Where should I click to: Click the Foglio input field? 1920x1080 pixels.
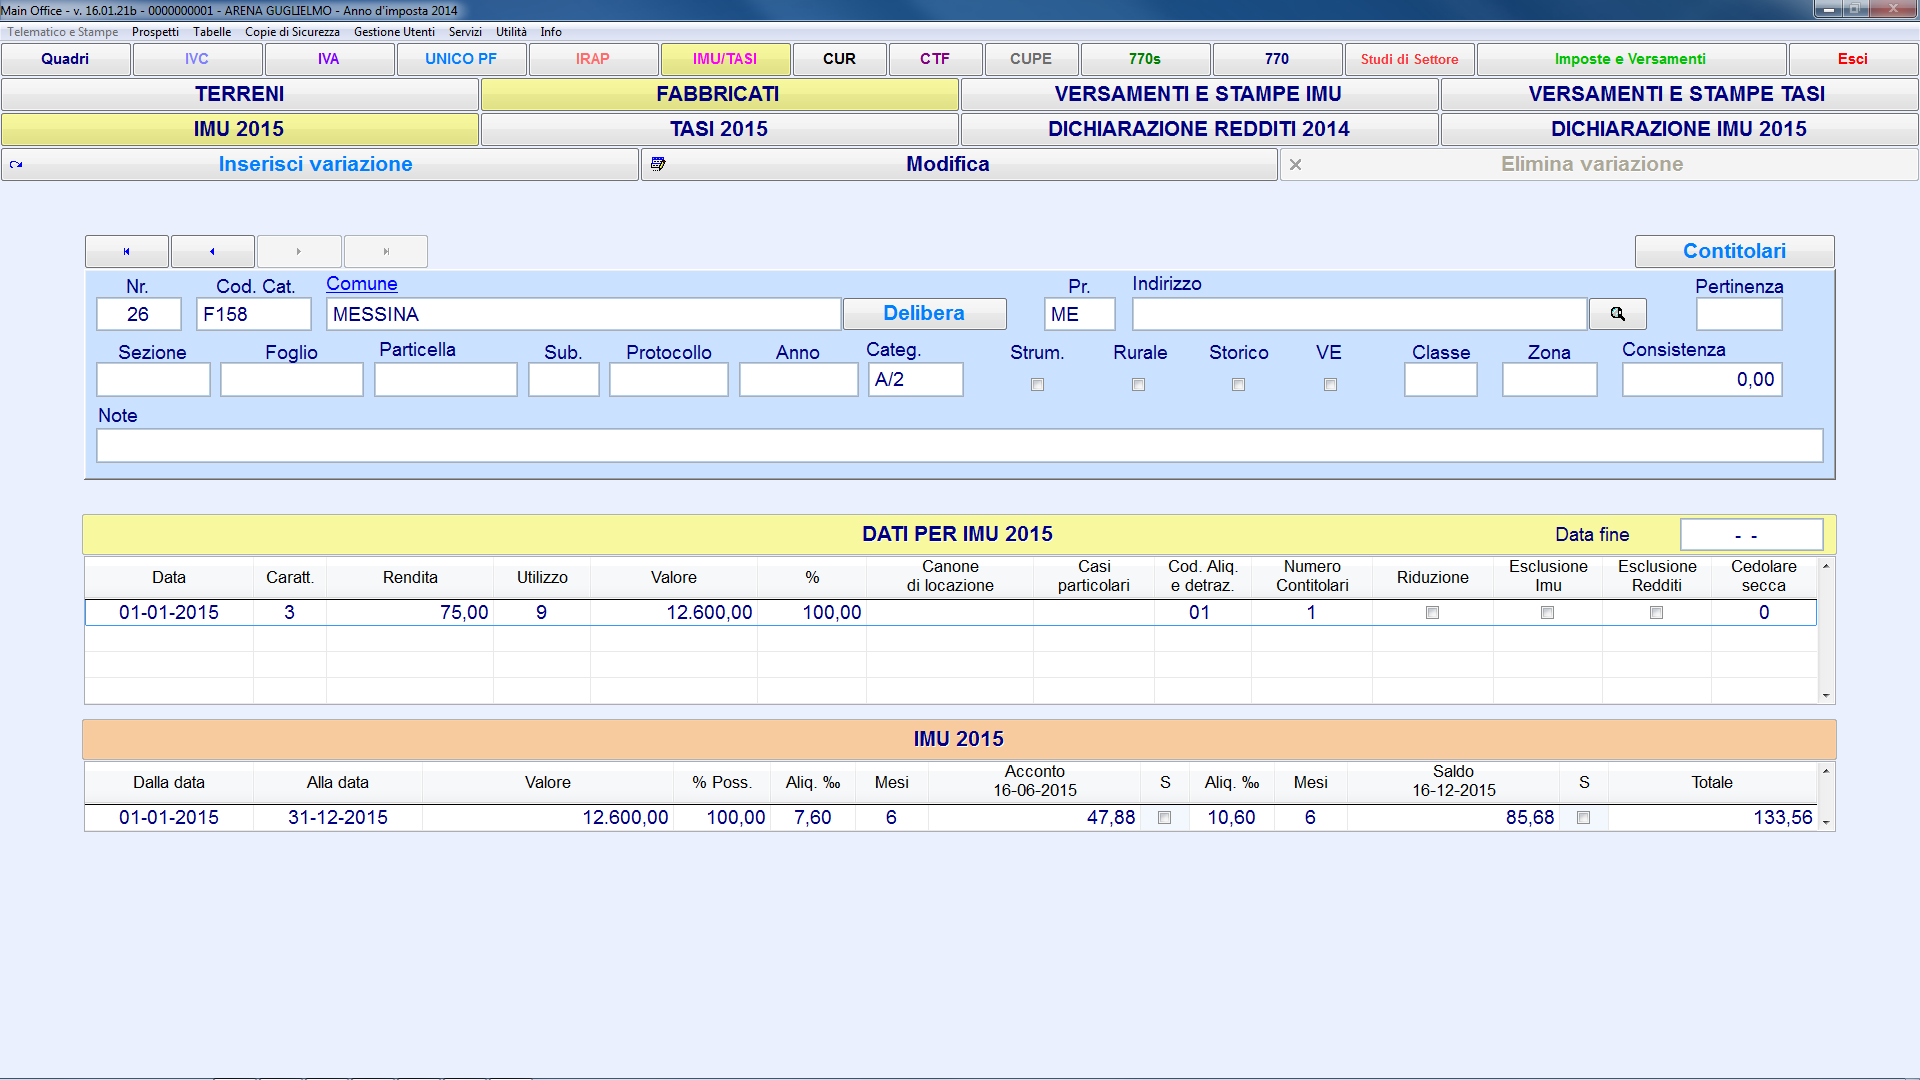[291, 379]
